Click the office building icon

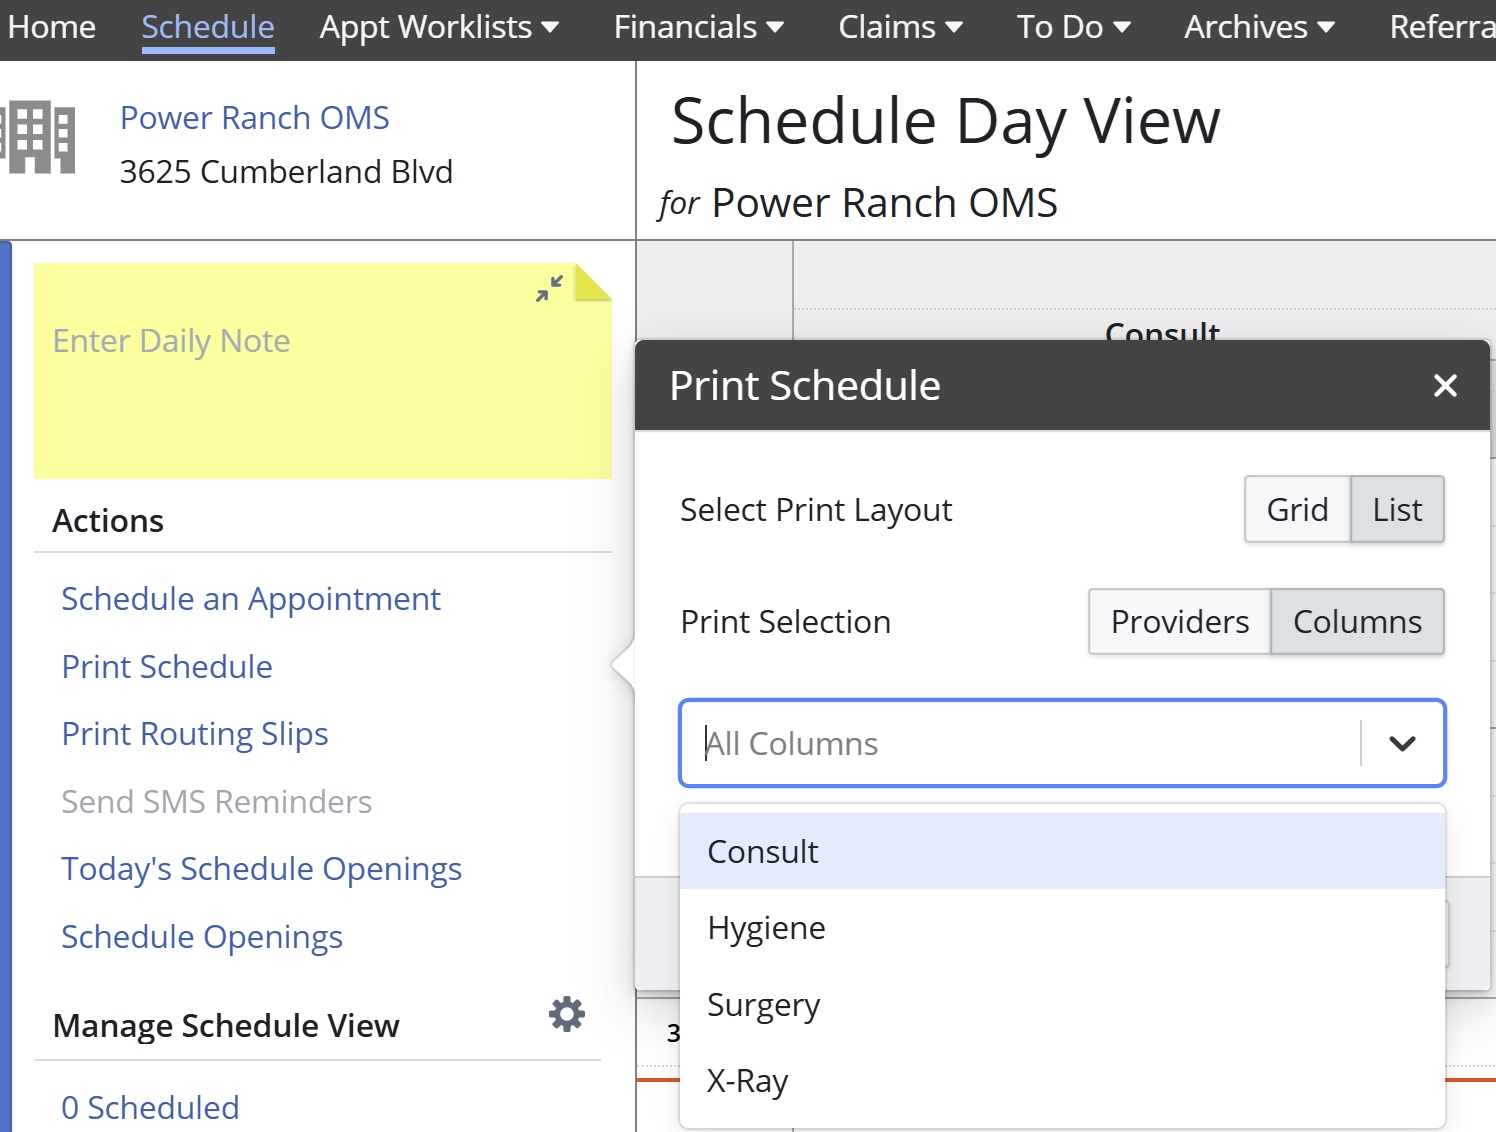coord(38,137)
